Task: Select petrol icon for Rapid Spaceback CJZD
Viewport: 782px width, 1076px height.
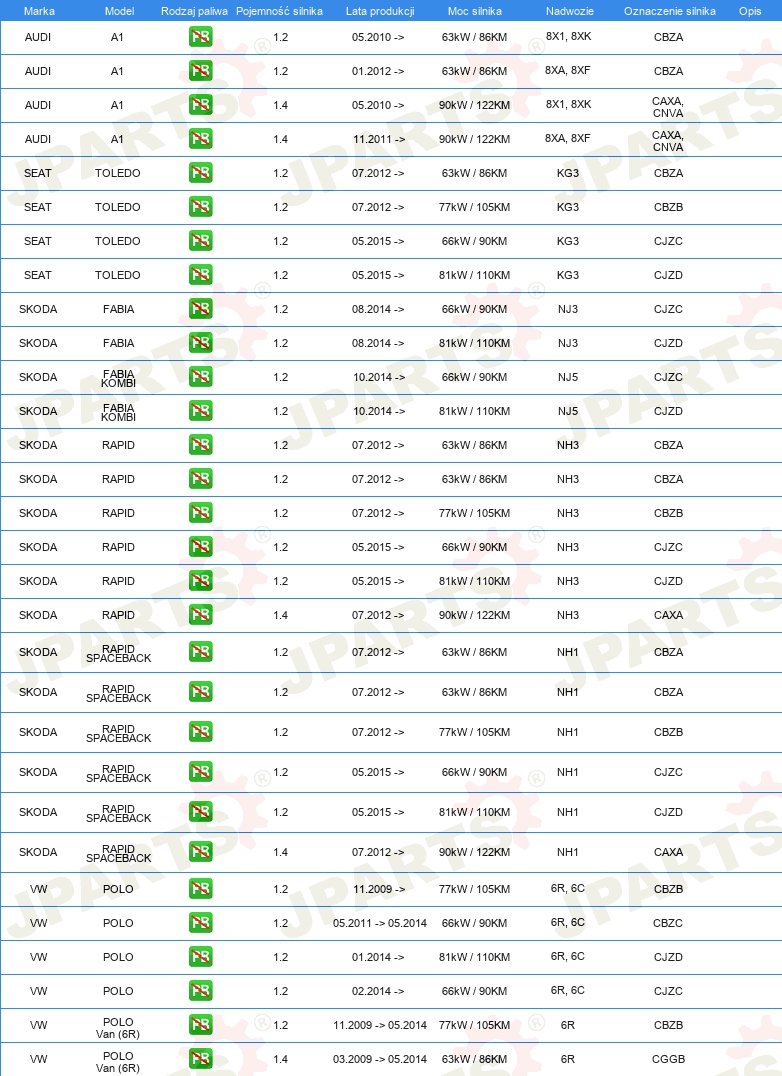Action: pos(200,812)
